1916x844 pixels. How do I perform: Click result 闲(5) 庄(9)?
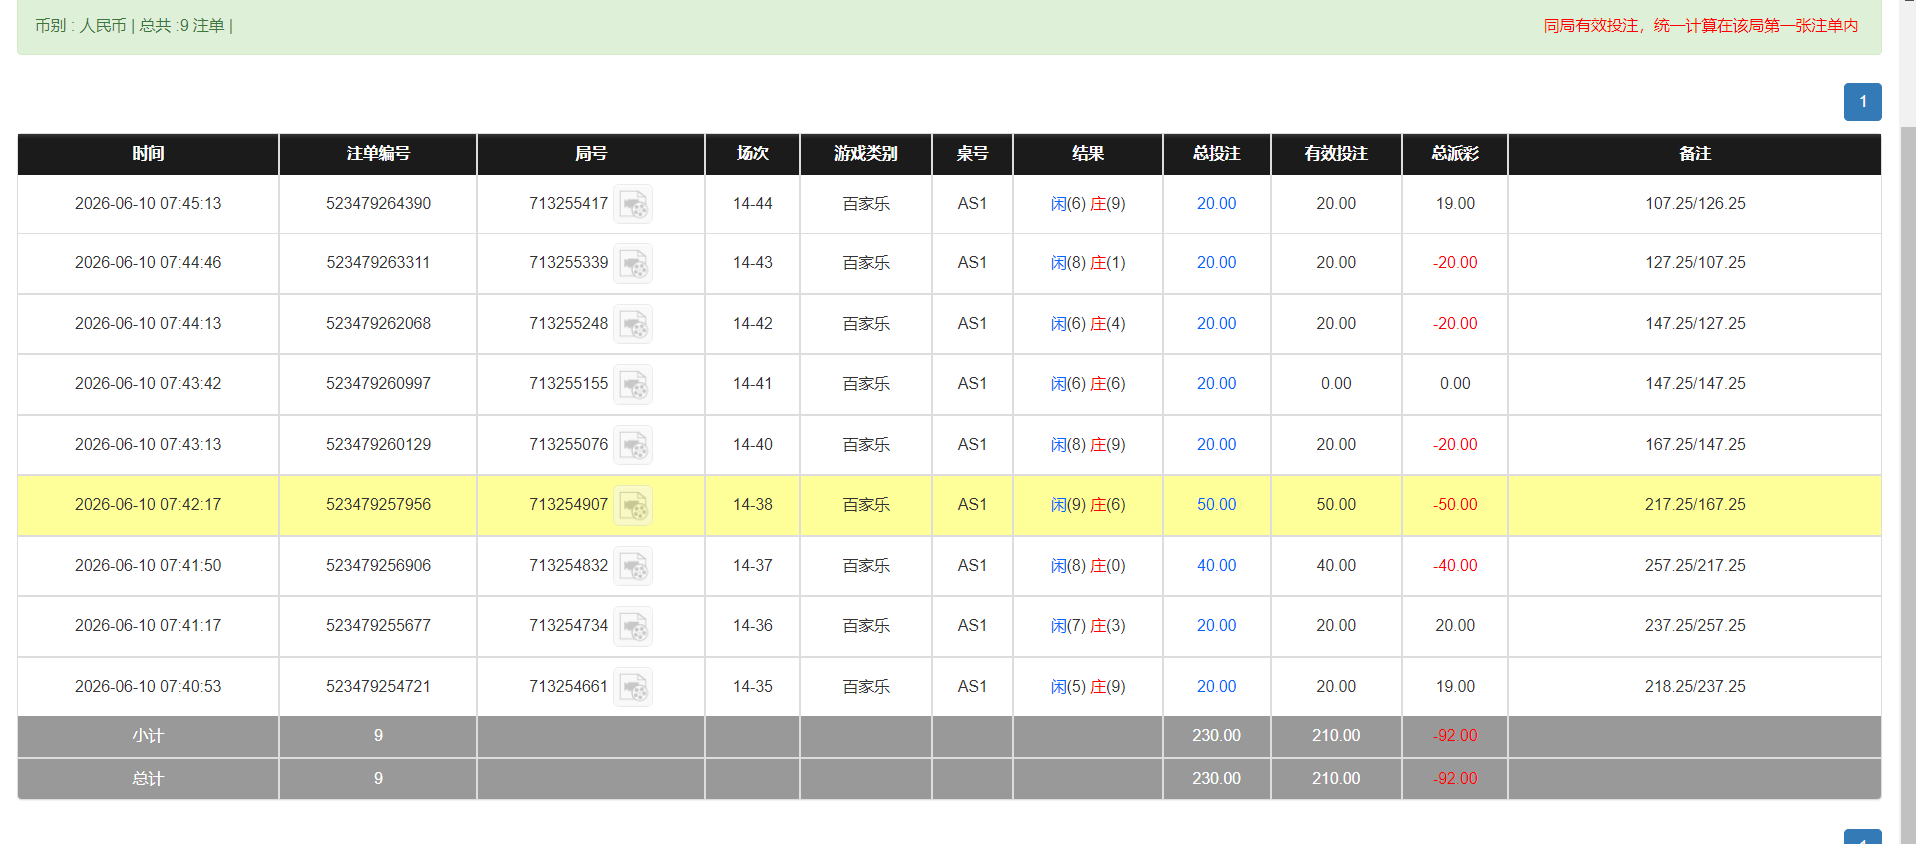click(x=1088, y=686)
